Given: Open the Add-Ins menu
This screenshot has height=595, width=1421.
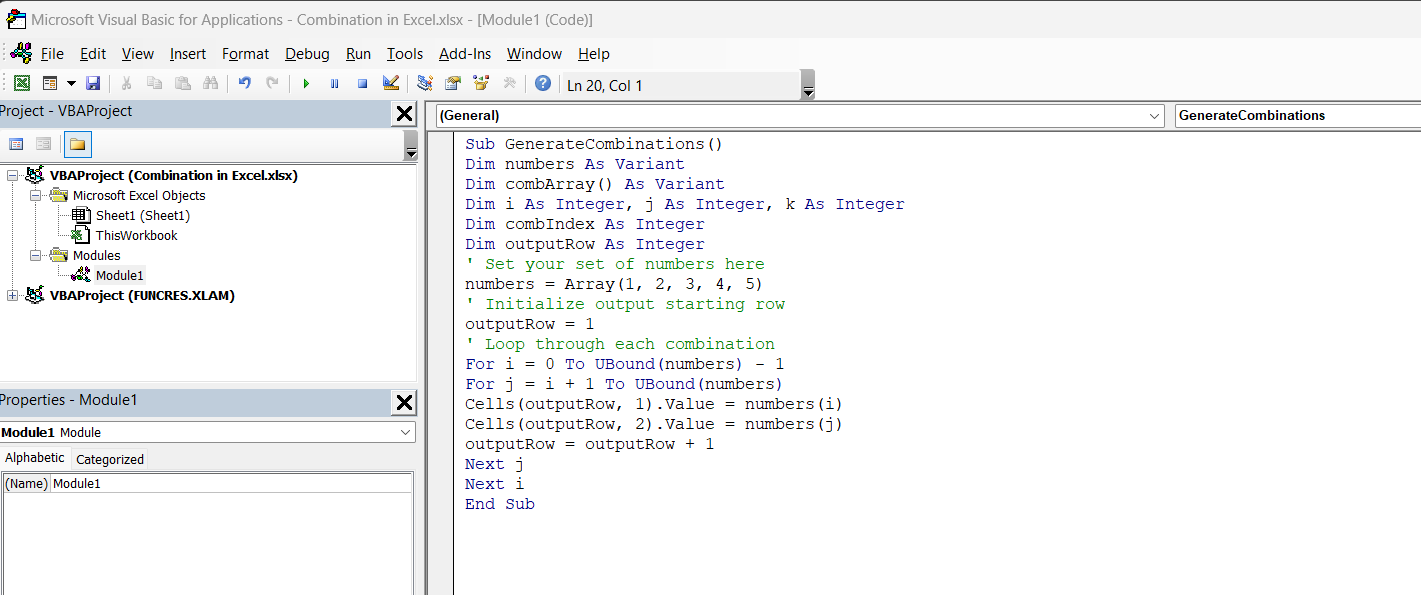Looking at the screenshot, I should coord(465,54).
